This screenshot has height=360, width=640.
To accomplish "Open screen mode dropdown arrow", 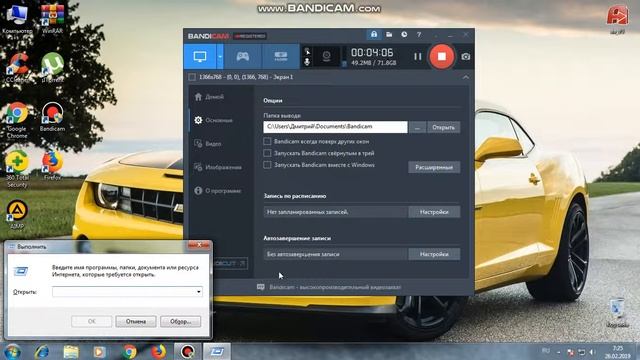I will click(x=220, y=57).
